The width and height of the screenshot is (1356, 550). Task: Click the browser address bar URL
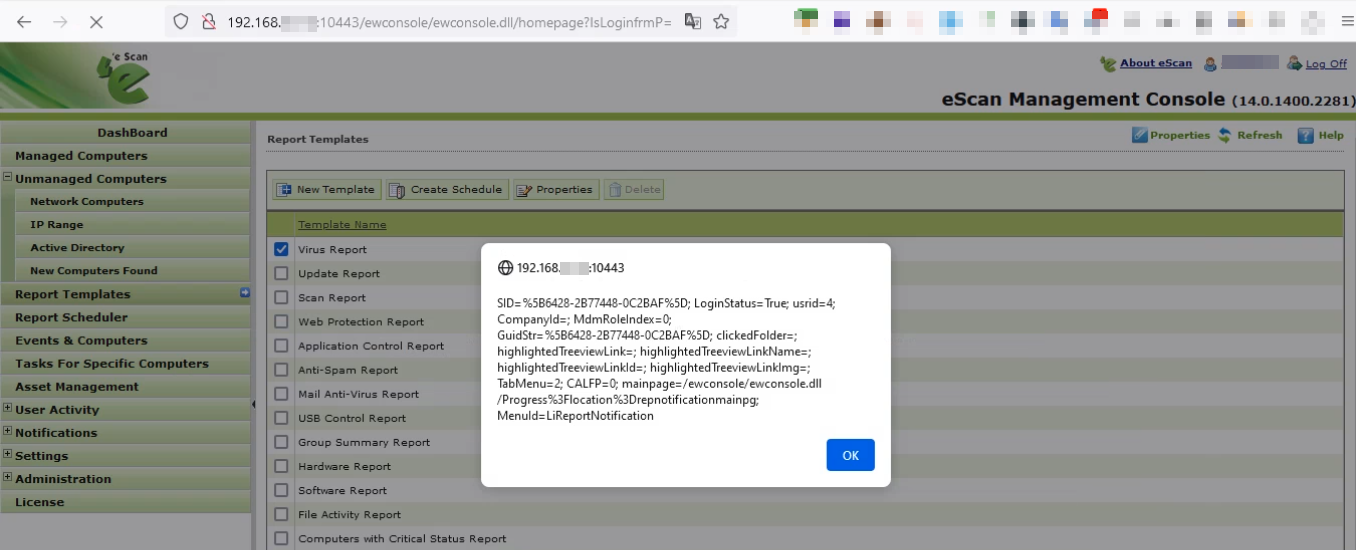(448, 21)
